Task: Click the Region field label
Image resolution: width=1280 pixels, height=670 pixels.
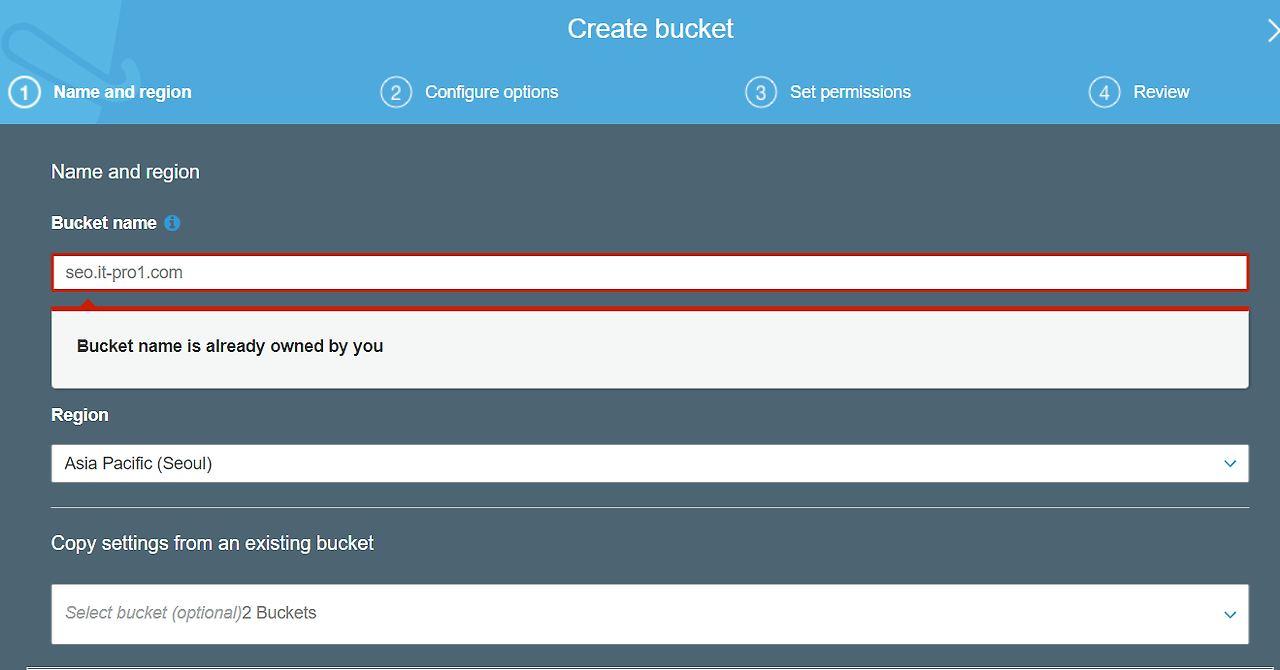Action: coord(80,415)
